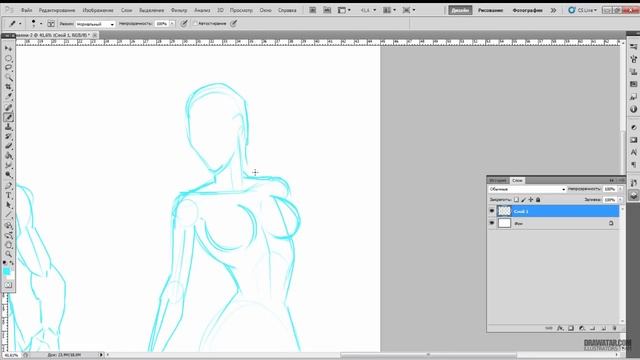
Task: Open the Фильтр menu
Action: tap(179, 10)
